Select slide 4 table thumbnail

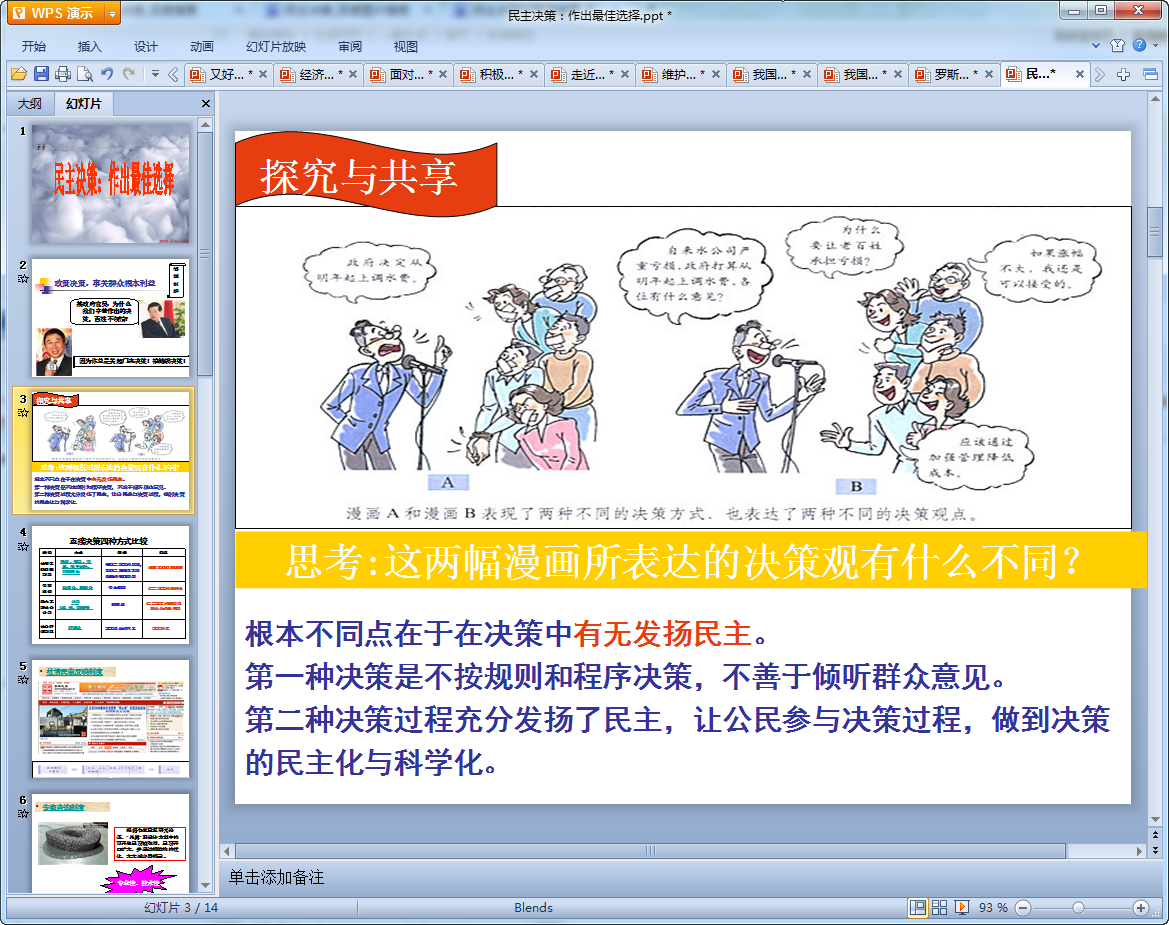pyautogui.click(x=110, y=584)
